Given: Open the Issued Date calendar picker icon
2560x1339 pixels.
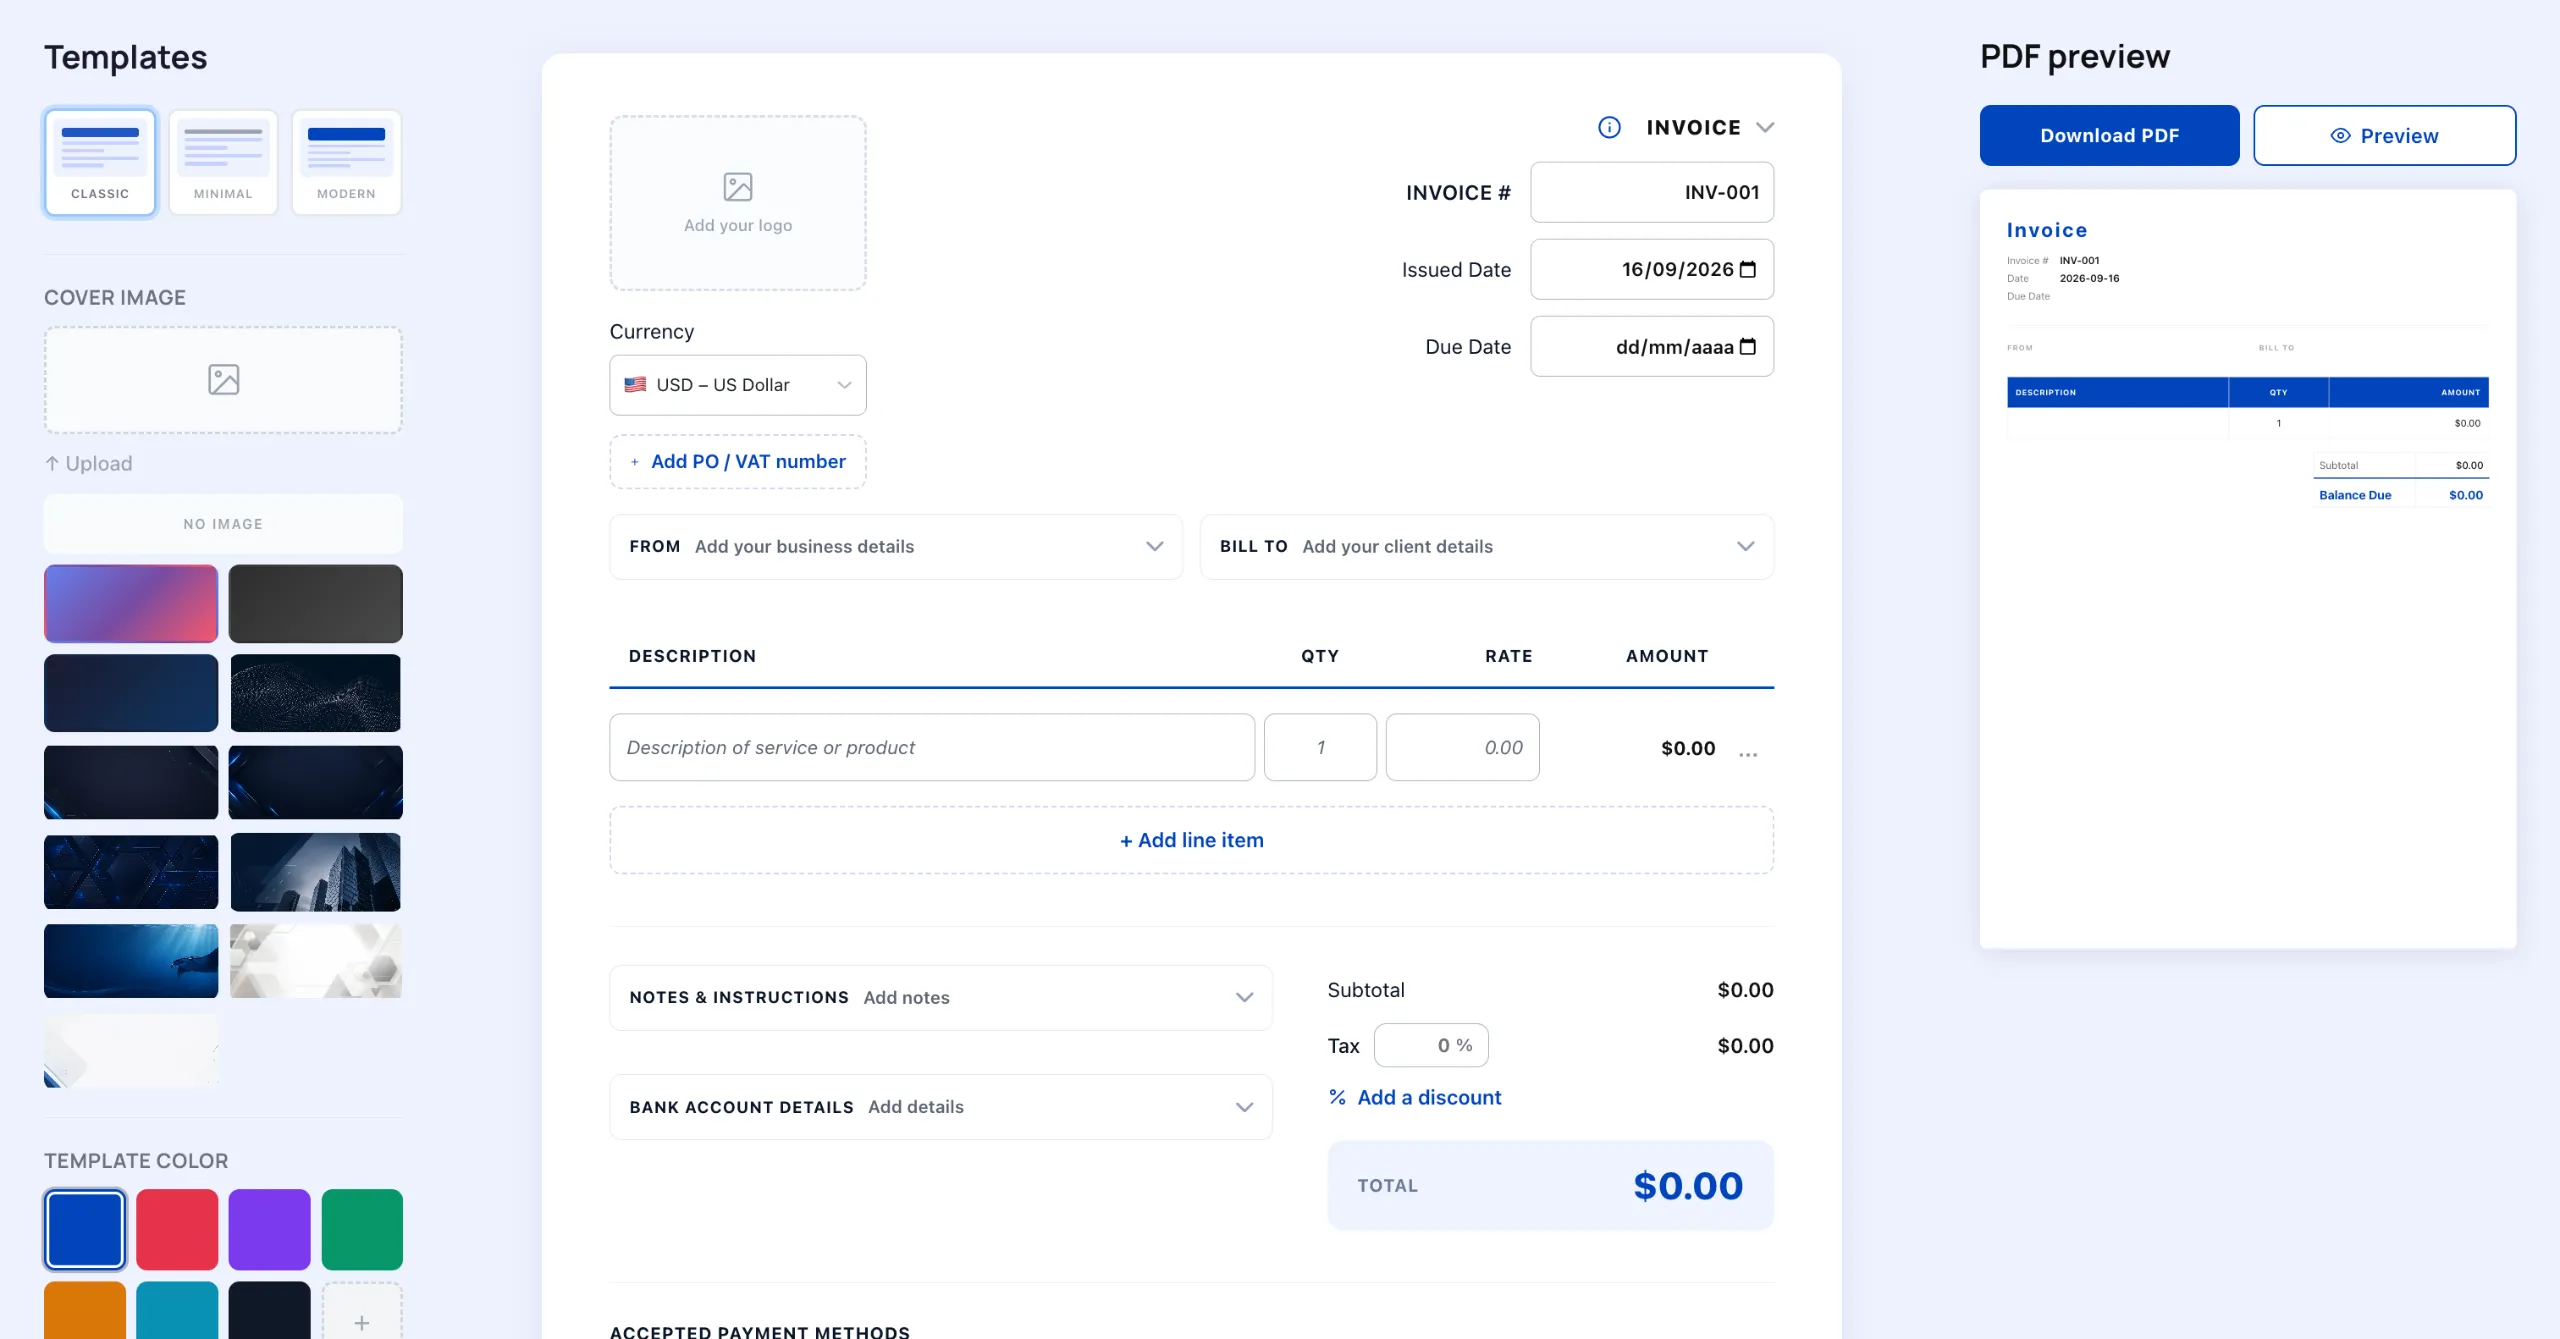Looking at the screenshot, I should 1748,269.
